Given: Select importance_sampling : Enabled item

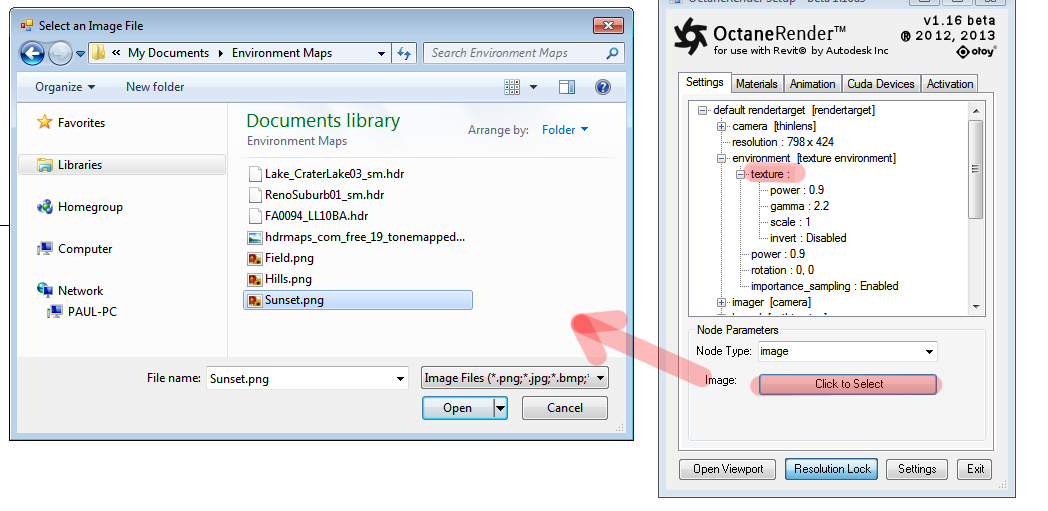Looking at the screenshot, I should 824,287.
